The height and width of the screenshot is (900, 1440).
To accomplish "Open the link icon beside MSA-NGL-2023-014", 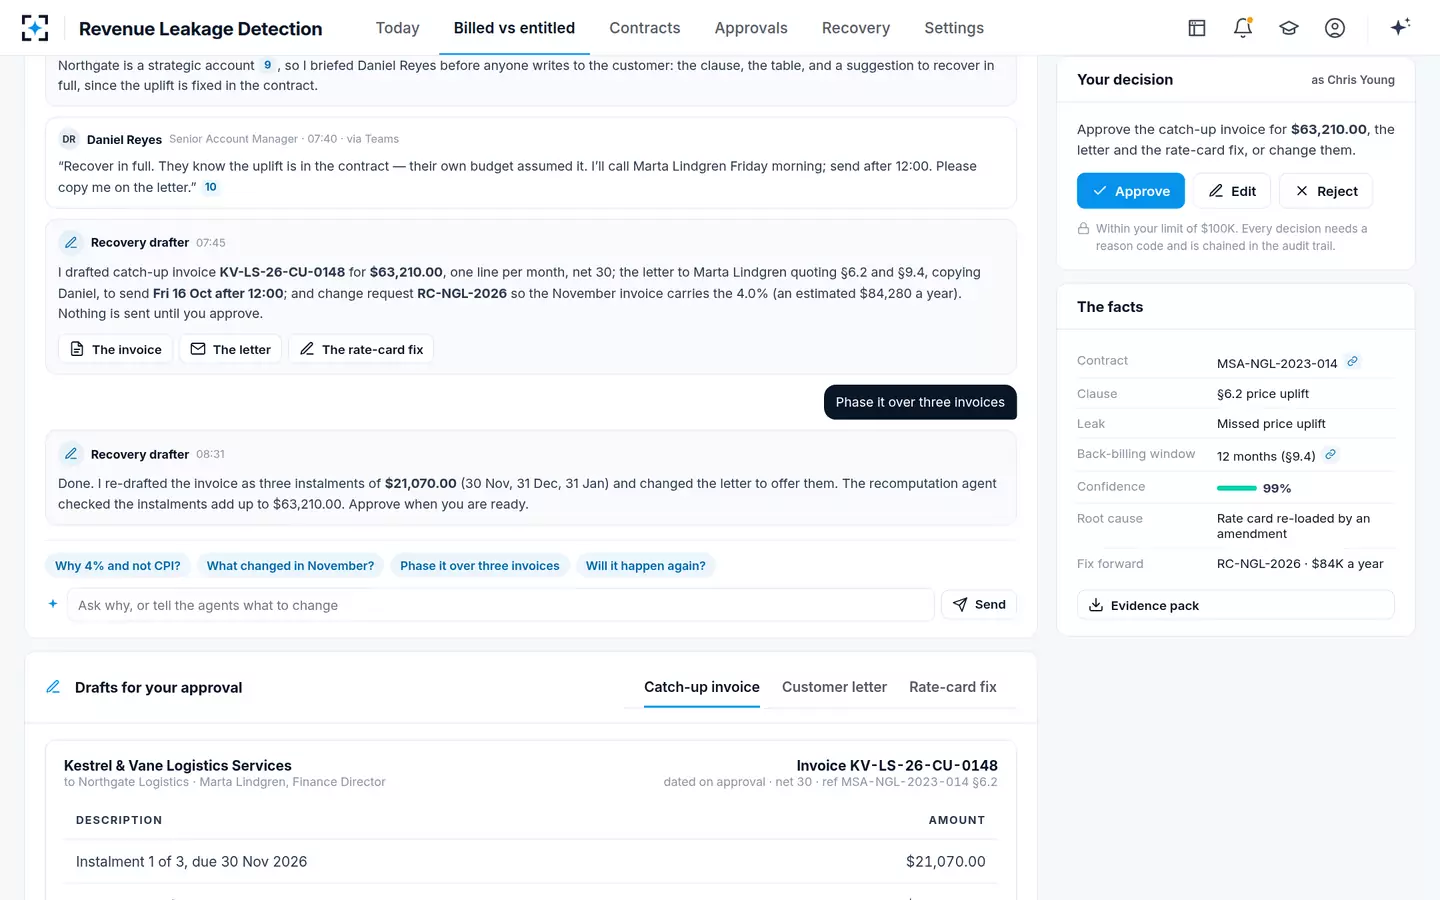I will click(1352, 362).
